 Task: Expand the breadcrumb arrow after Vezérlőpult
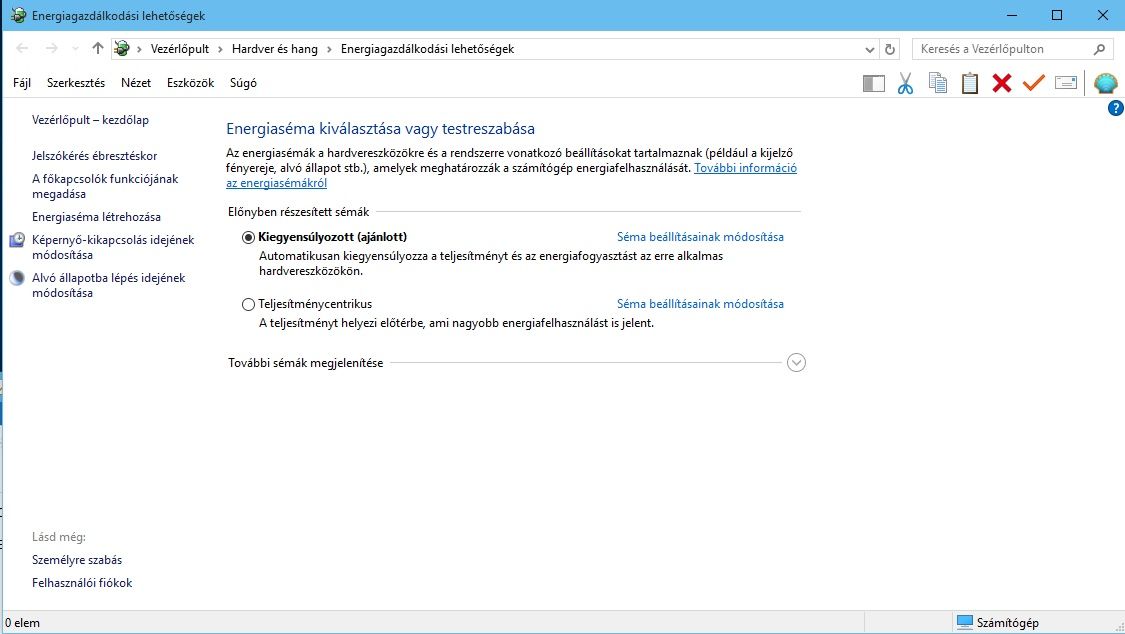point(221,49)
